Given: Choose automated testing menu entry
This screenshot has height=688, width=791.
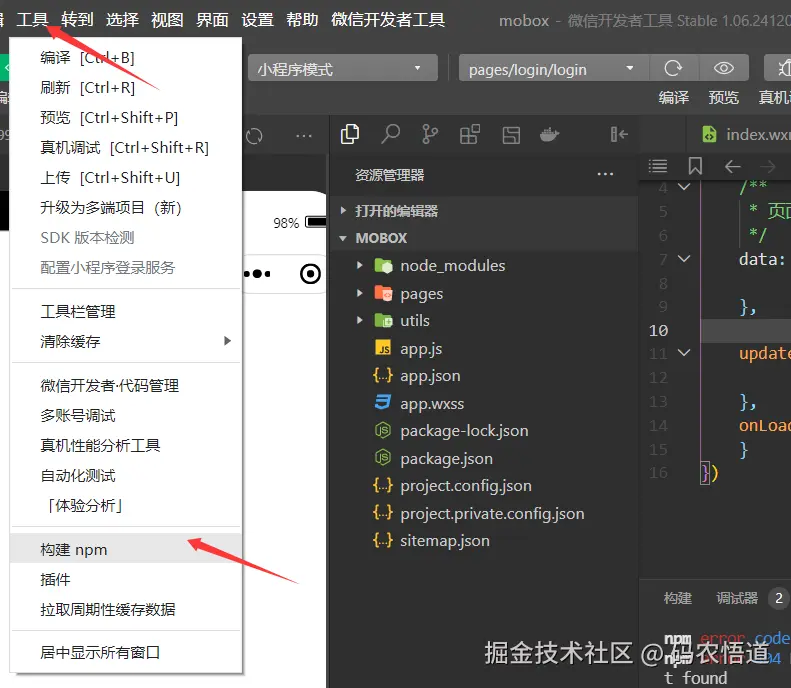Looking at the screenshot, I should pyautogui.click(x=126, y=476).
